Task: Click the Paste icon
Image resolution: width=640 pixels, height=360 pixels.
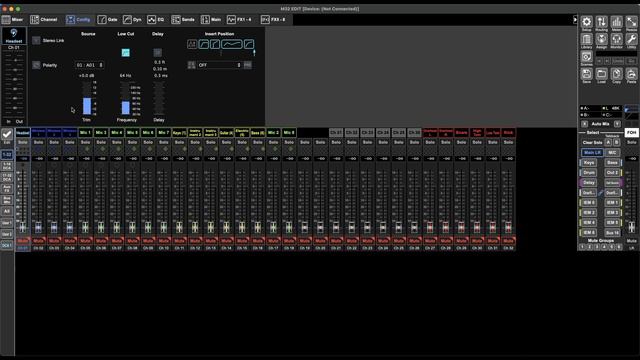Action: coord(631,74)
